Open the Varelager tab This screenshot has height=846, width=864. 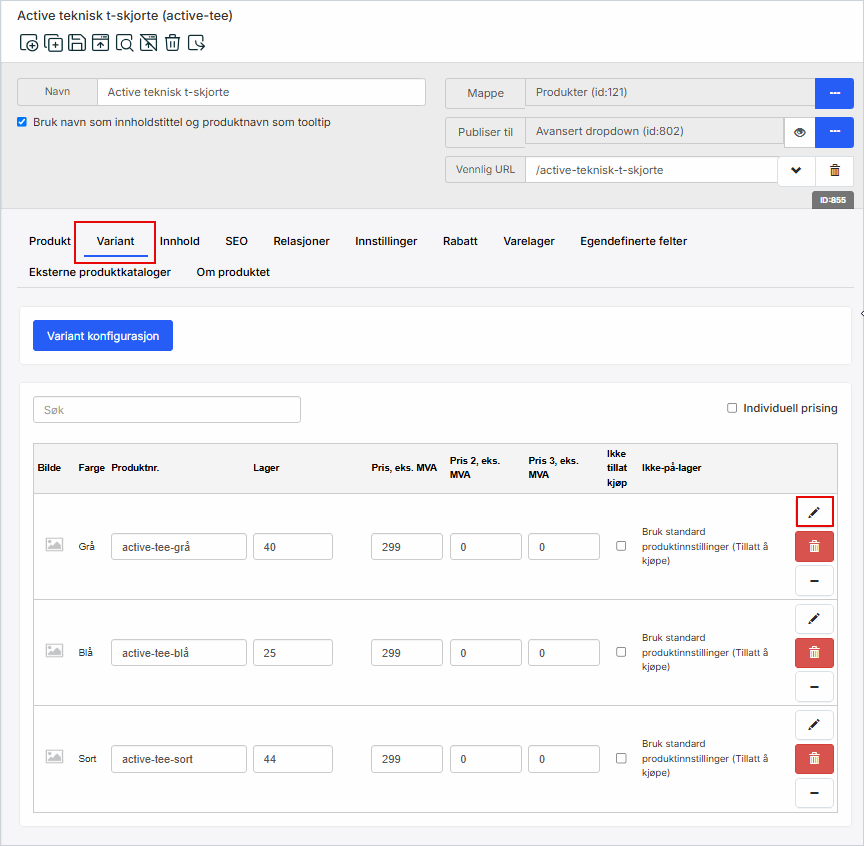[x=529, y=241]
